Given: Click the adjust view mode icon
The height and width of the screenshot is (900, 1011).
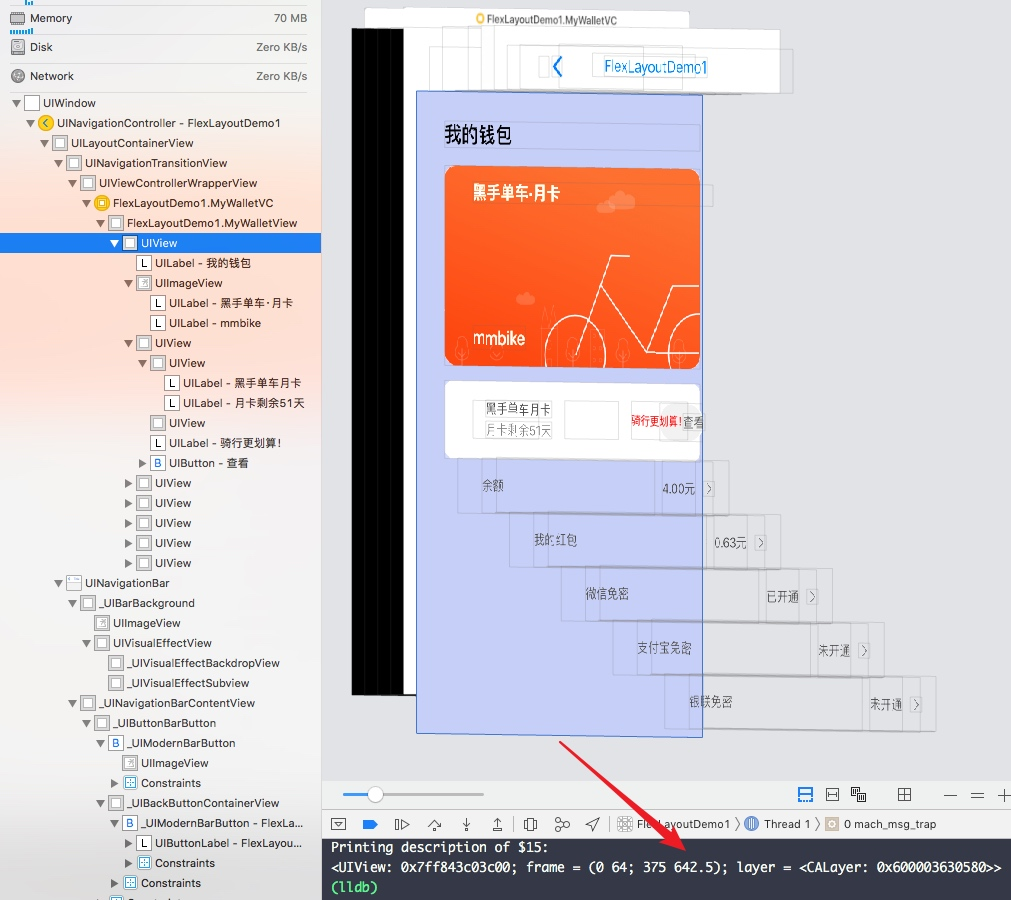Looking at the screenshot, I should 858,794.
